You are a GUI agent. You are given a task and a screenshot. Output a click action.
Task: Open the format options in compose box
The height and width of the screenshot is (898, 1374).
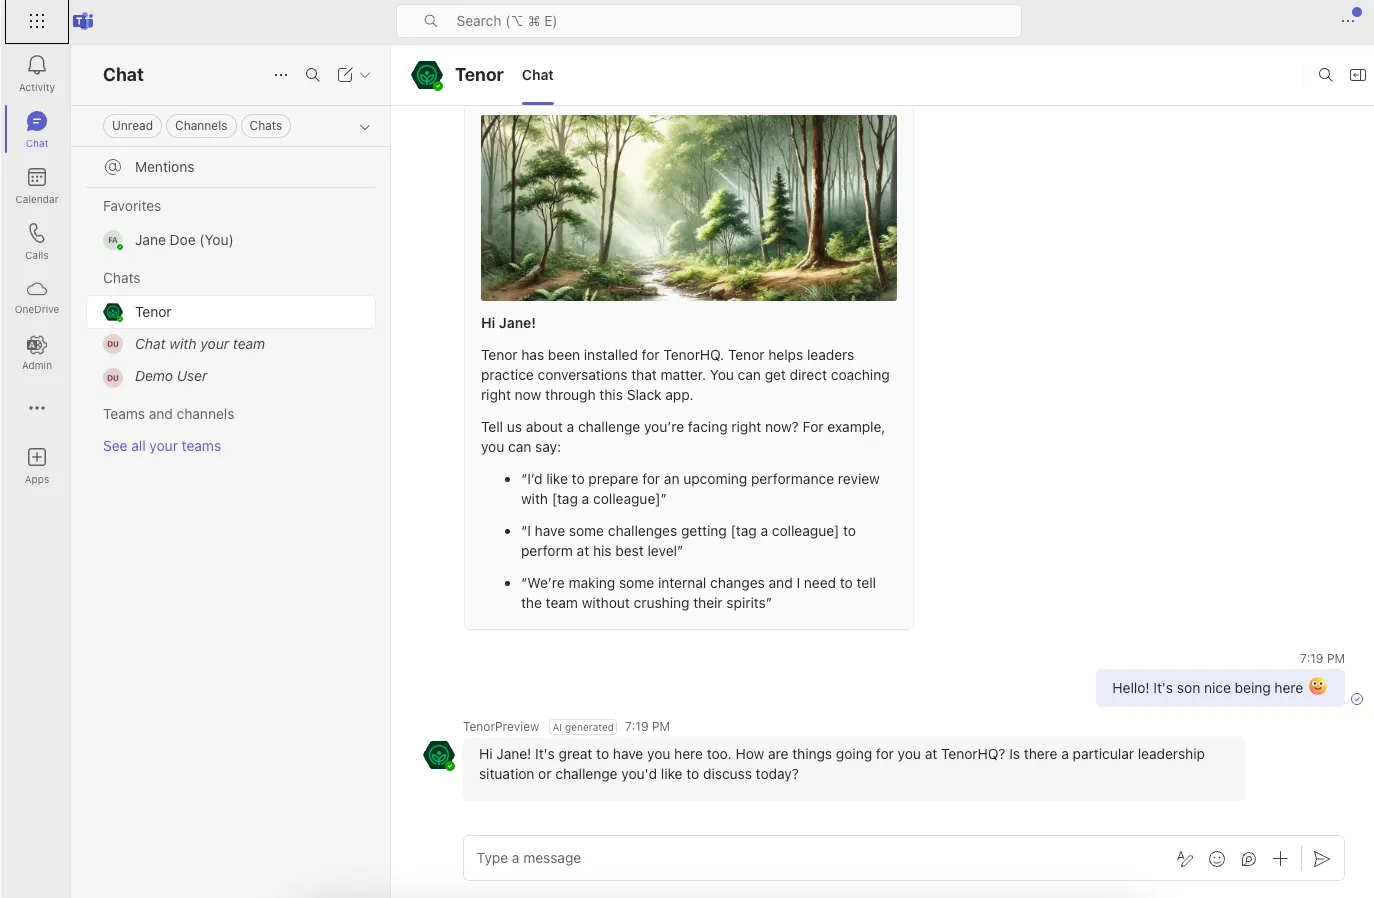(x=1185, y=859)
